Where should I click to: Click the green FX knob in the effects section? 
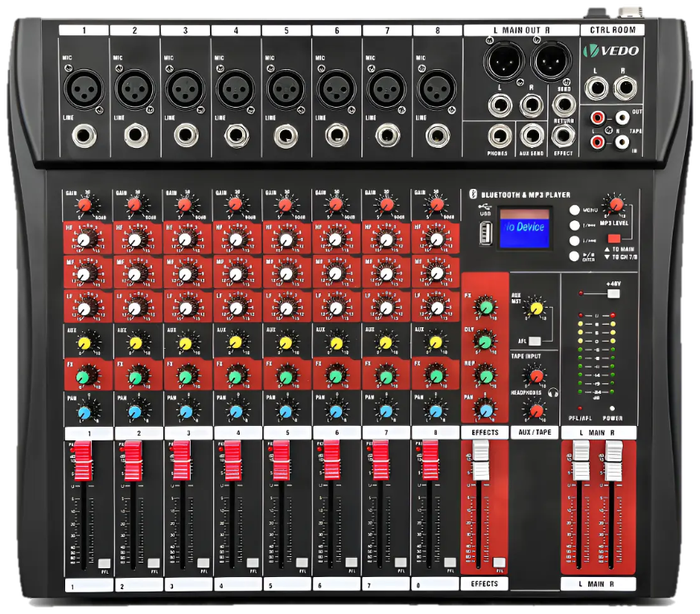pyautogui.click(x=485, y=307)
